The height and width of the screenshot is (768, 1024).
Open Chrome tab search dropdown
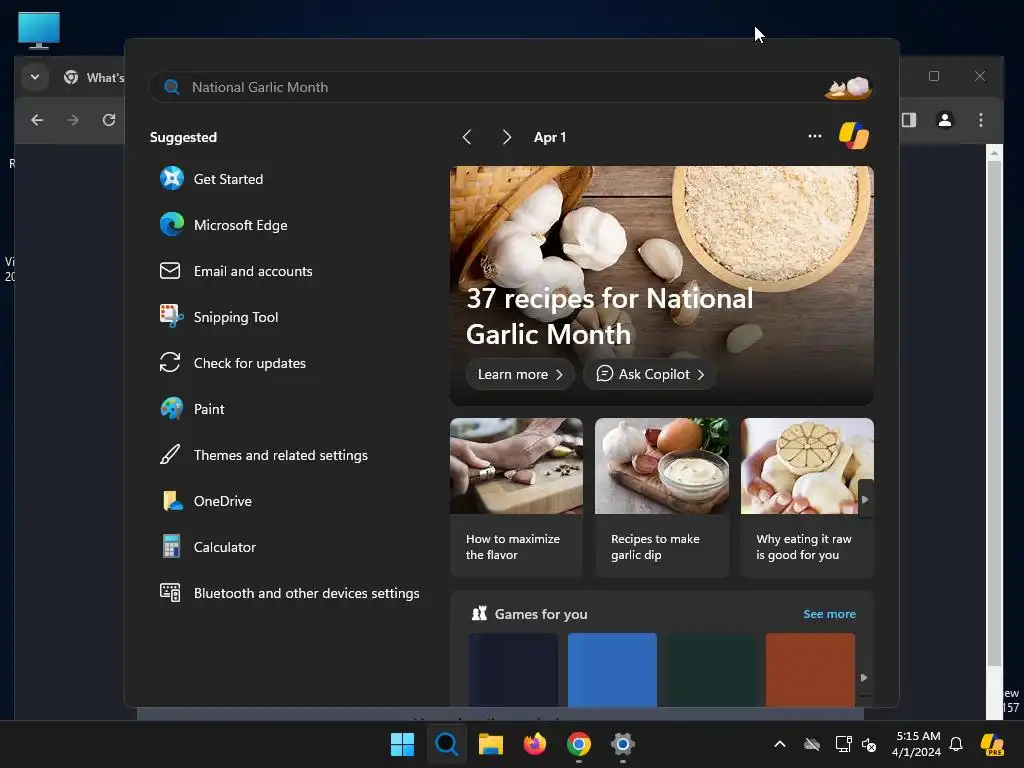[x=35, y=77]
